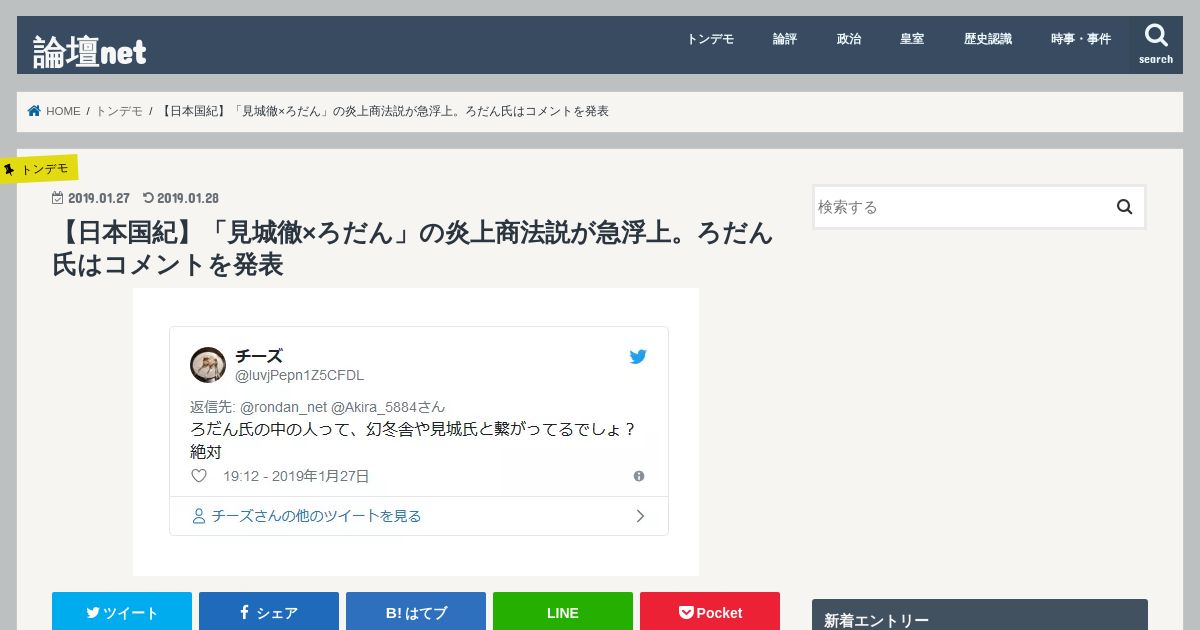
Task: Click the article title headline
Action: [413, 248]
